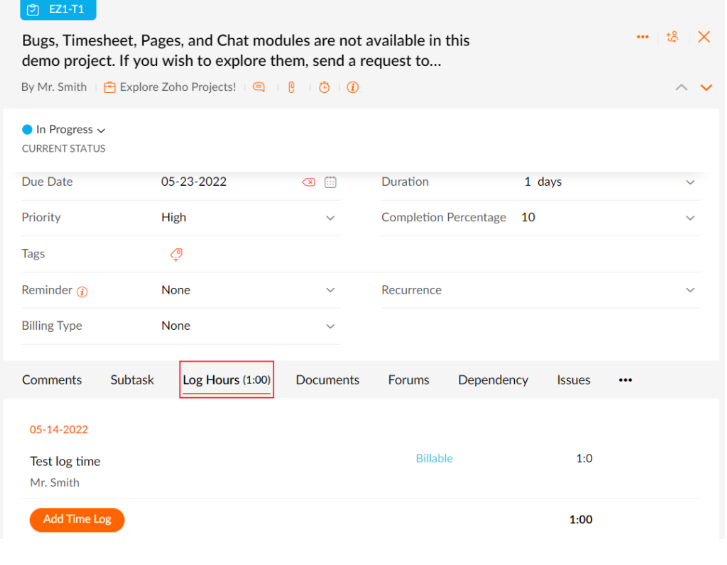Open the Priority dropdown
This screenshot has height=565, width=727.
330,218
